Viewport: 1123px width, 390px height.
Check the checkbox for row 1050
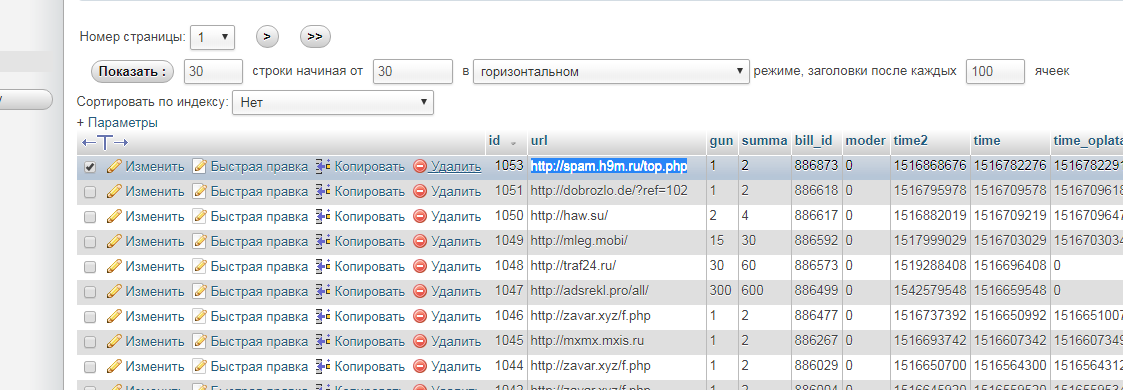point(90,217)
